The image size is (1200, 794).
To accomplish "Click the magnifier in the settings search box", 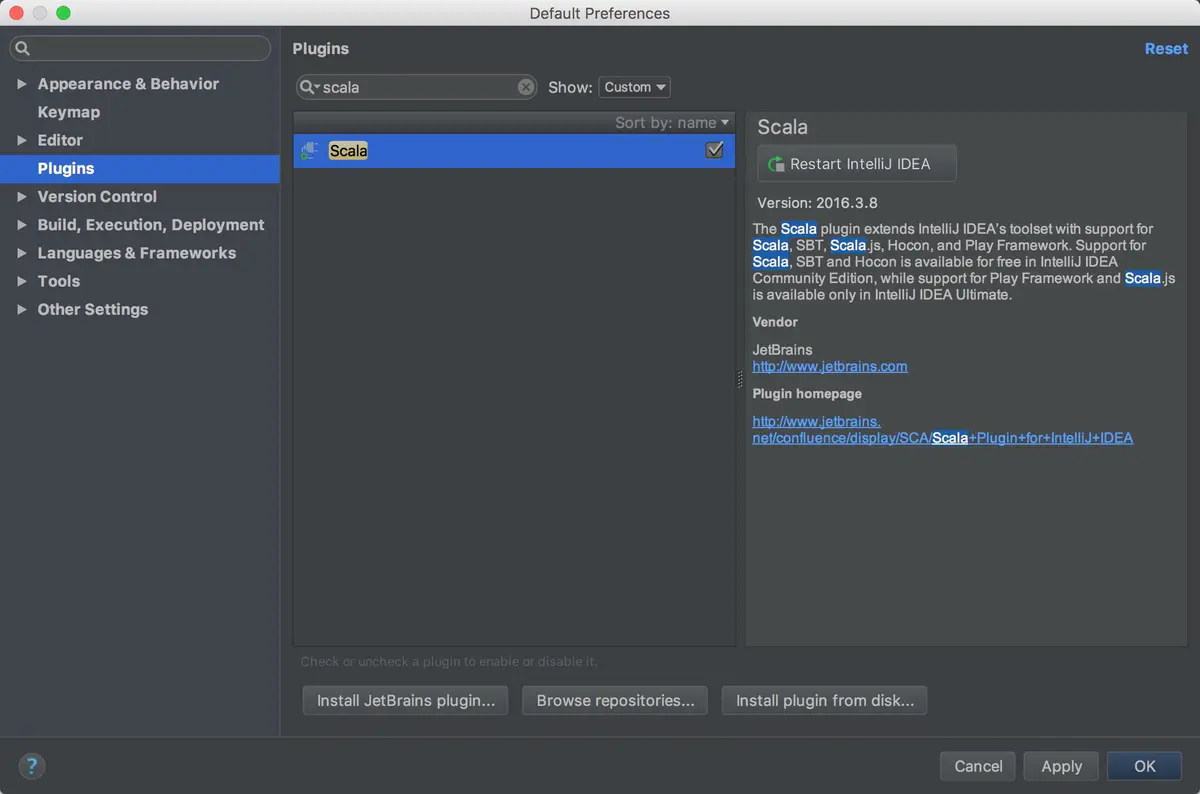I will coord(23,48).
